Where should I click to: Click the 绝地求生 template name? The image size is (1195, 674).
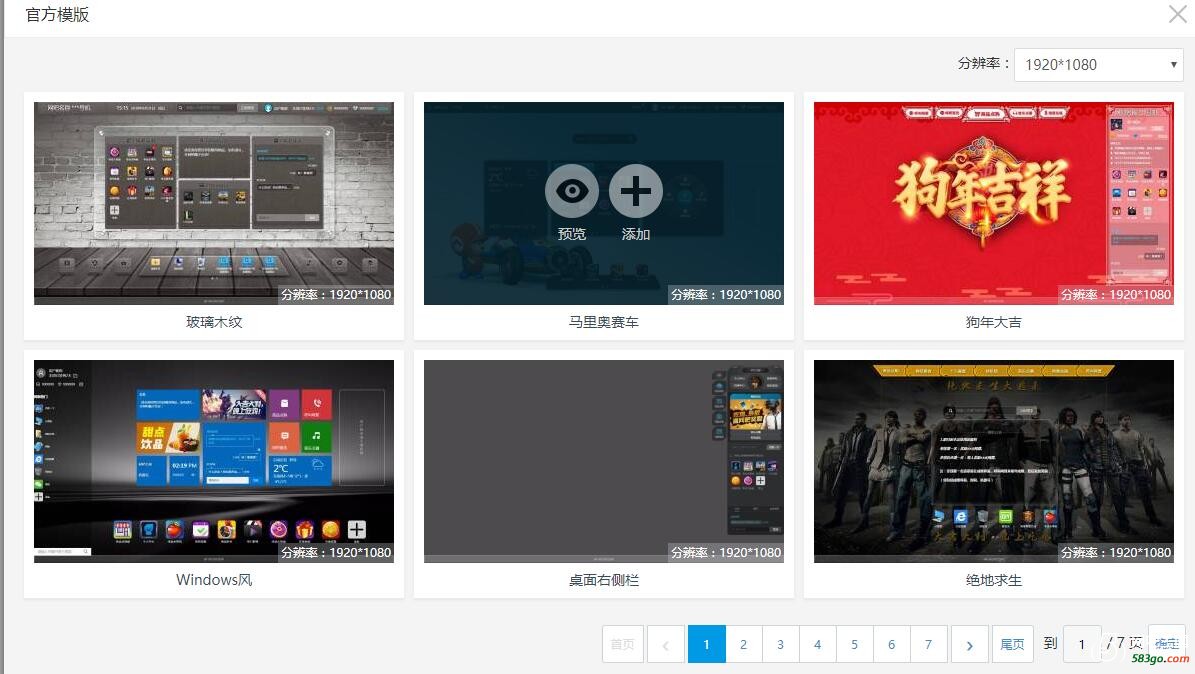[x=994, y=580]
